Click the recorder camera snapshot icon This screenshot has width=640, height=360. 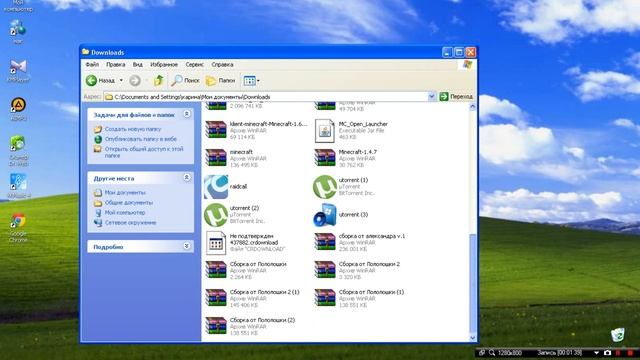click(x=607, y=353)
